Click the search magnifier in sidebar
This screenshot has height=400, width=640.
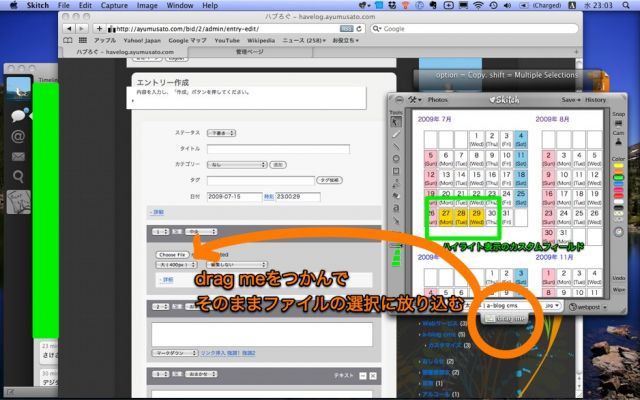coord(18,177)
